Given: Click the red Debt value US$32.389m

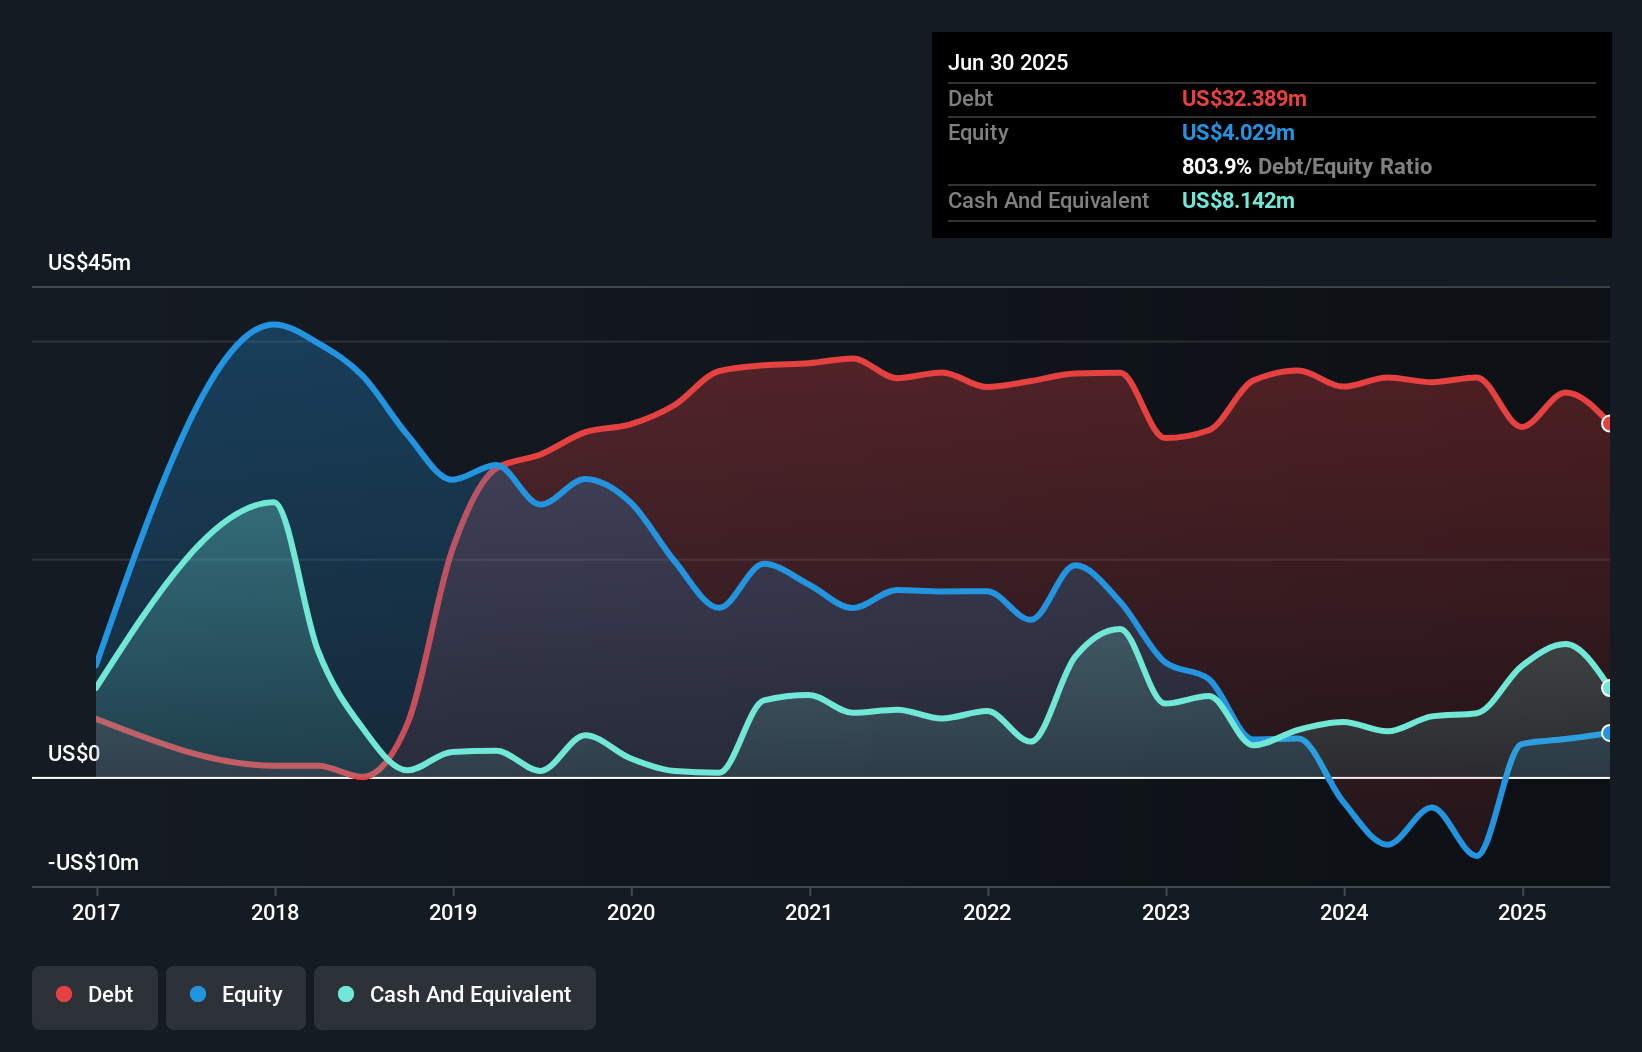Looking at the screenshot, I should (1244, 98).
